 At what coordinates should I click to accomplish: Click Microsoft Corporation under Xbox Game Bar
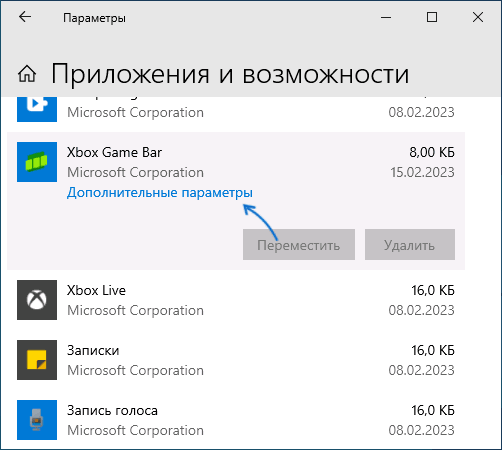click(x=135, y=173)
